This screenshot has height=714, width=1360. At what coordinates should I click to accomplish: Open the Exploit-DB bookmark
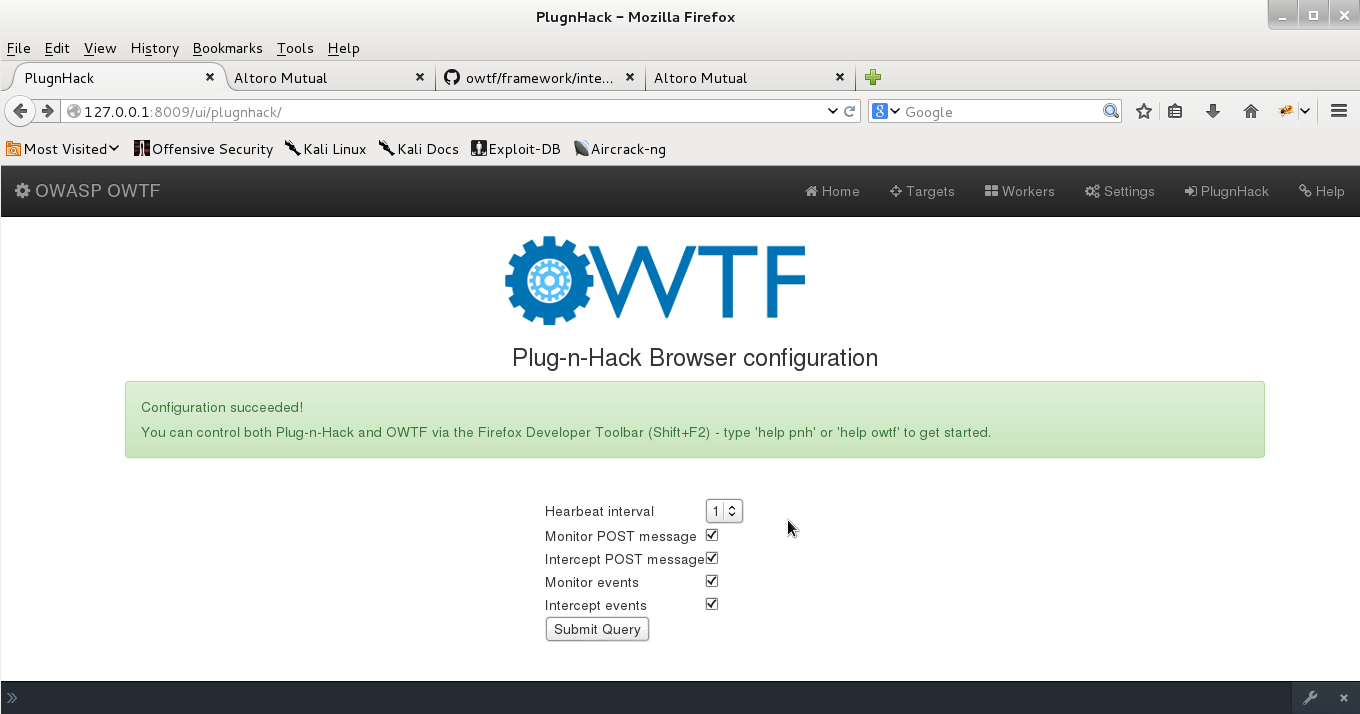pyautogui.click(x=516, y=149)
